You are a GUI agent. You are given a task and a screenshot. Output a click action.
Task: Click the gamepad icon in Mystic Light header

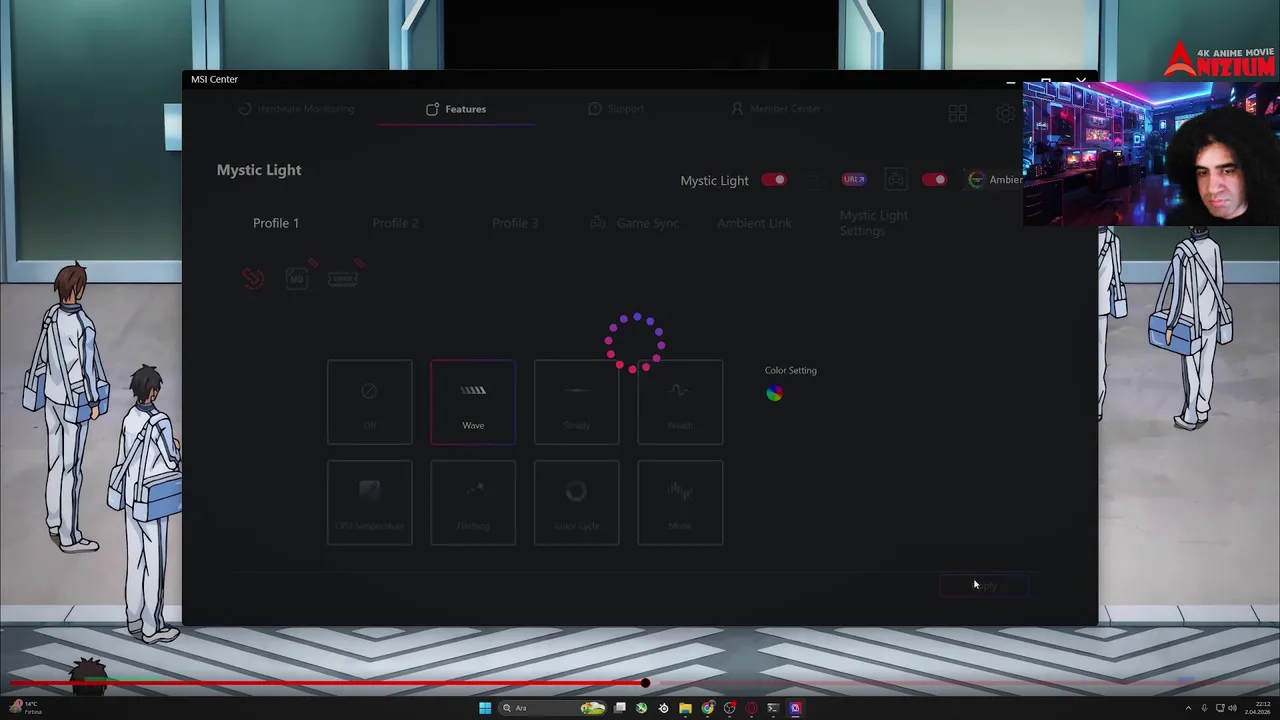click(x=895, y=180)
